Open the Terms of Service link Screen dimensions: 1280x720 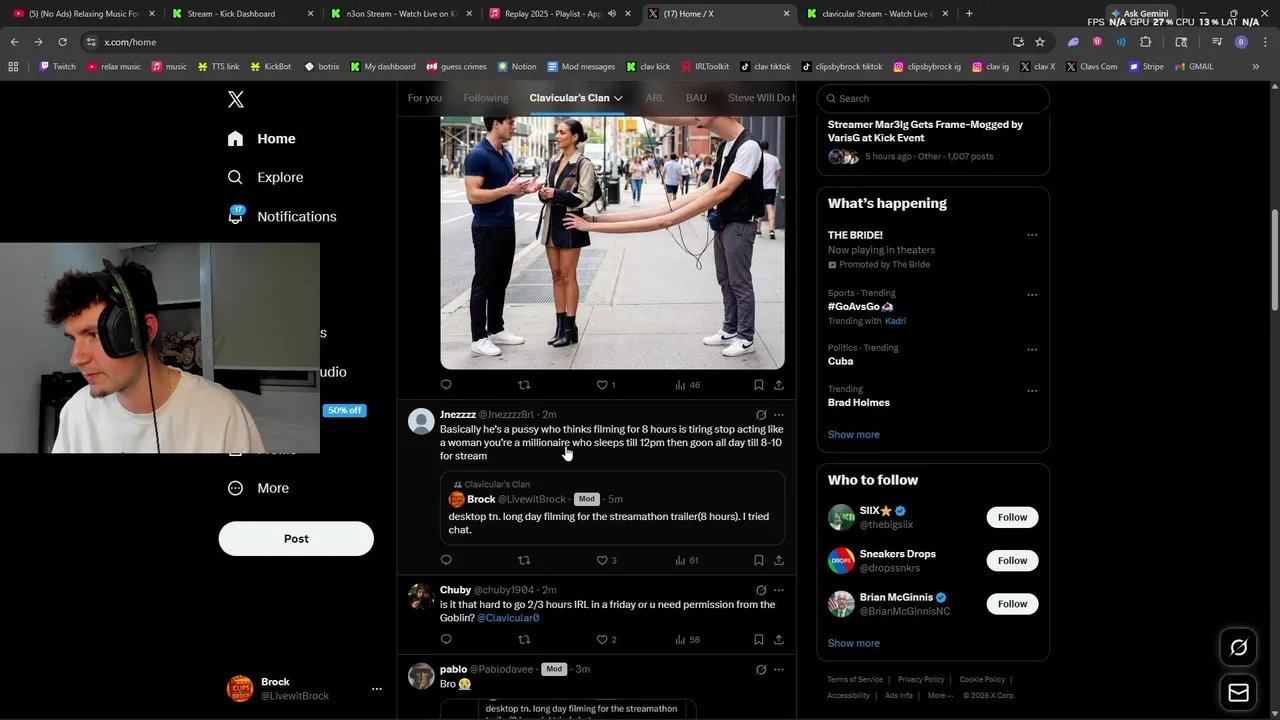(x=855, y=680)
